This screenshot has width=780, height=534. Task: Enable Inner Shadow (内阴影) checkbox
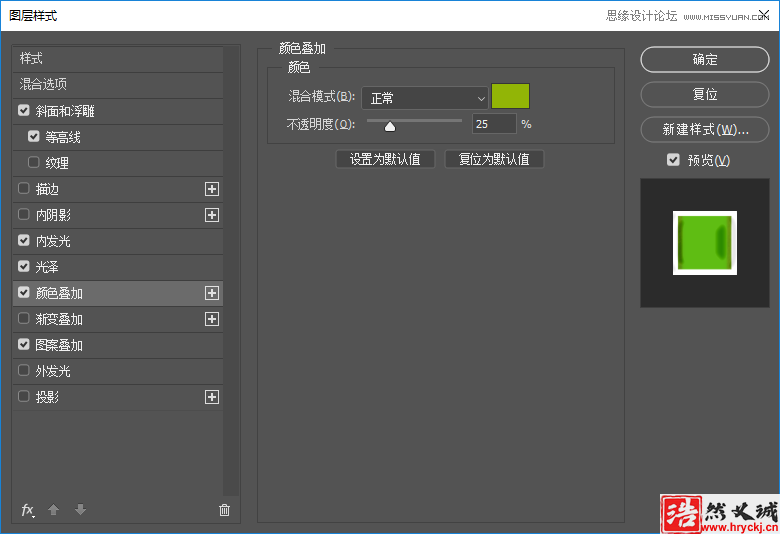(23, 214)
